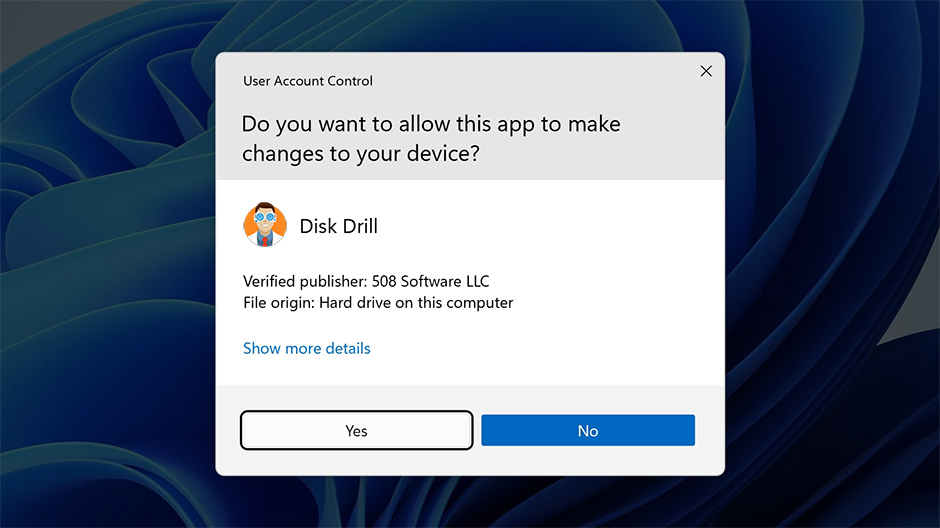Click the desktop wallpaper outside the dialog
Viewport: 940px width, 528px height.
tap(100, 300)
